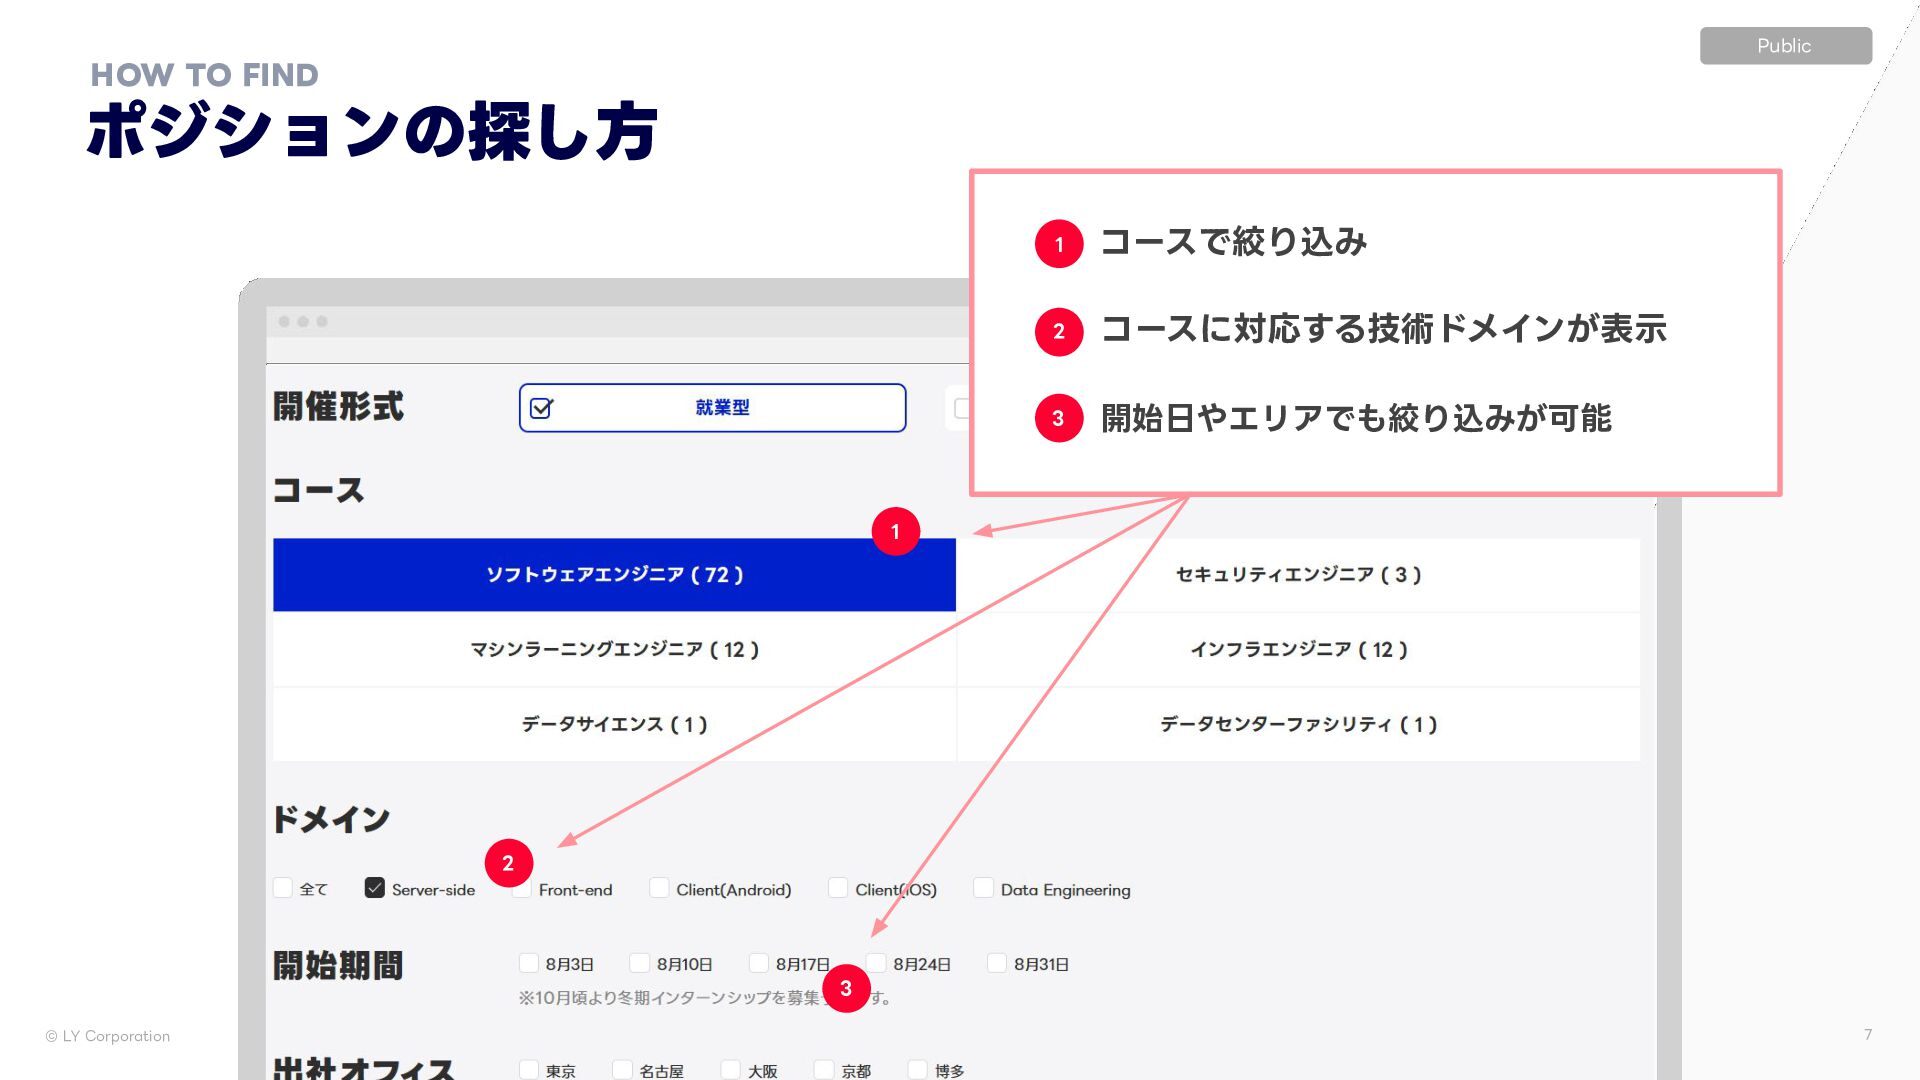
Task: Click the Public label badge
Action: [1785, 46]
